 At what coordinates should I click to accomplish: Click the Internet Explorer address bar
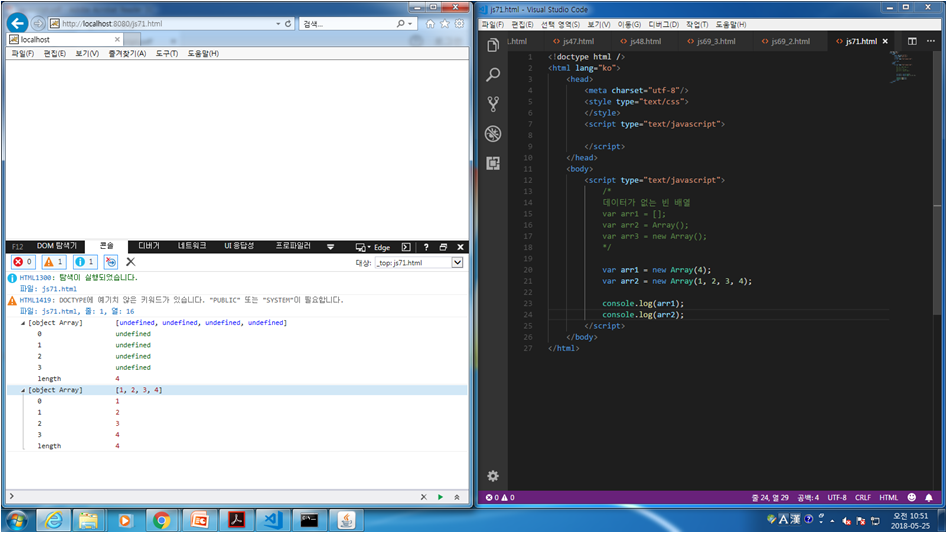tap(162, 24)
